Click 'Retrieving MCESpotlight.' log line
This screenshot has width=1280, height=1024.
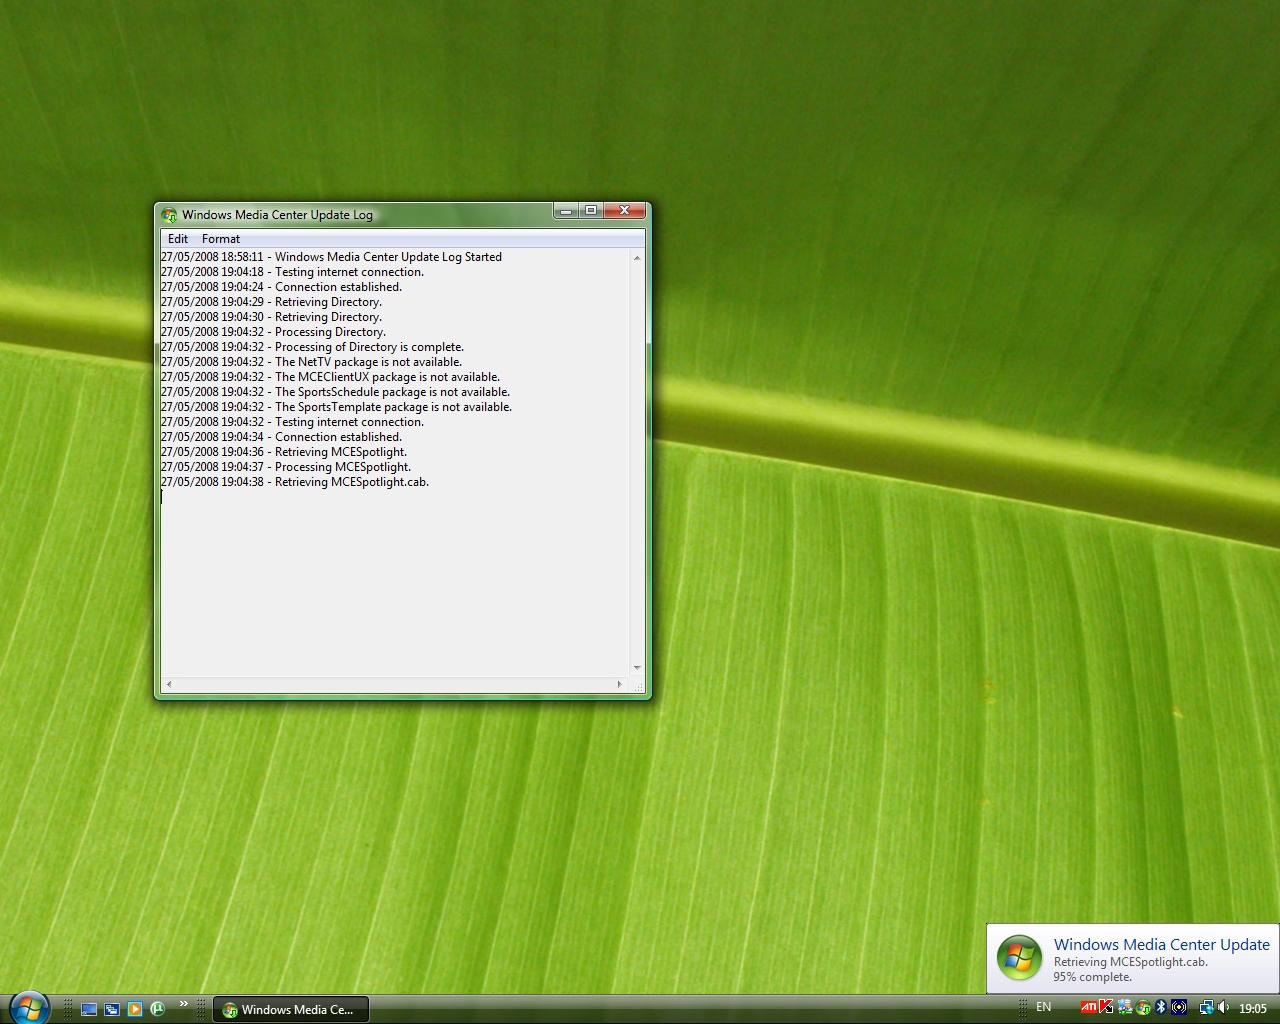(x=284, y=452)
